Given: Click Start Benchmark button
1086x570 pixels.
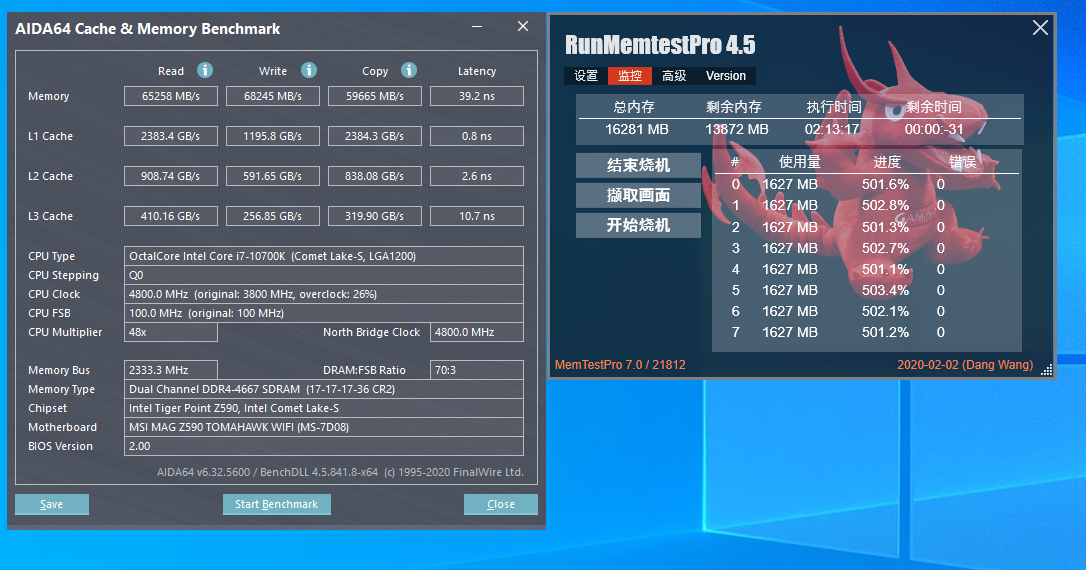Looking at the screenshot, I should pos(276,504).
